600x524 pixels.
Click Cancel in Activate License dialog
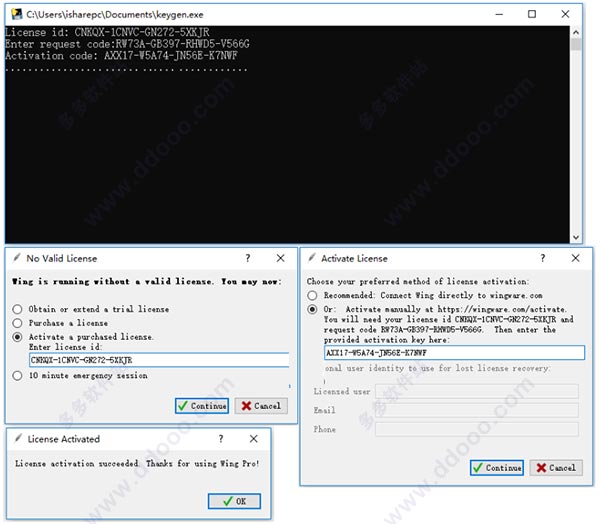click(x=556, y=468)
